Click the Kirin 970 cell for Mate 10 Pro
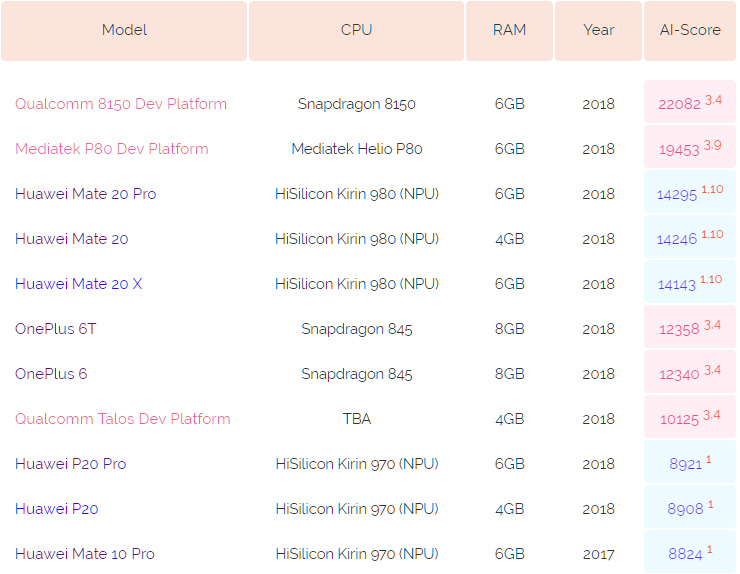The image size is (740, 574). pyautogui.click(x=356, y=554)
